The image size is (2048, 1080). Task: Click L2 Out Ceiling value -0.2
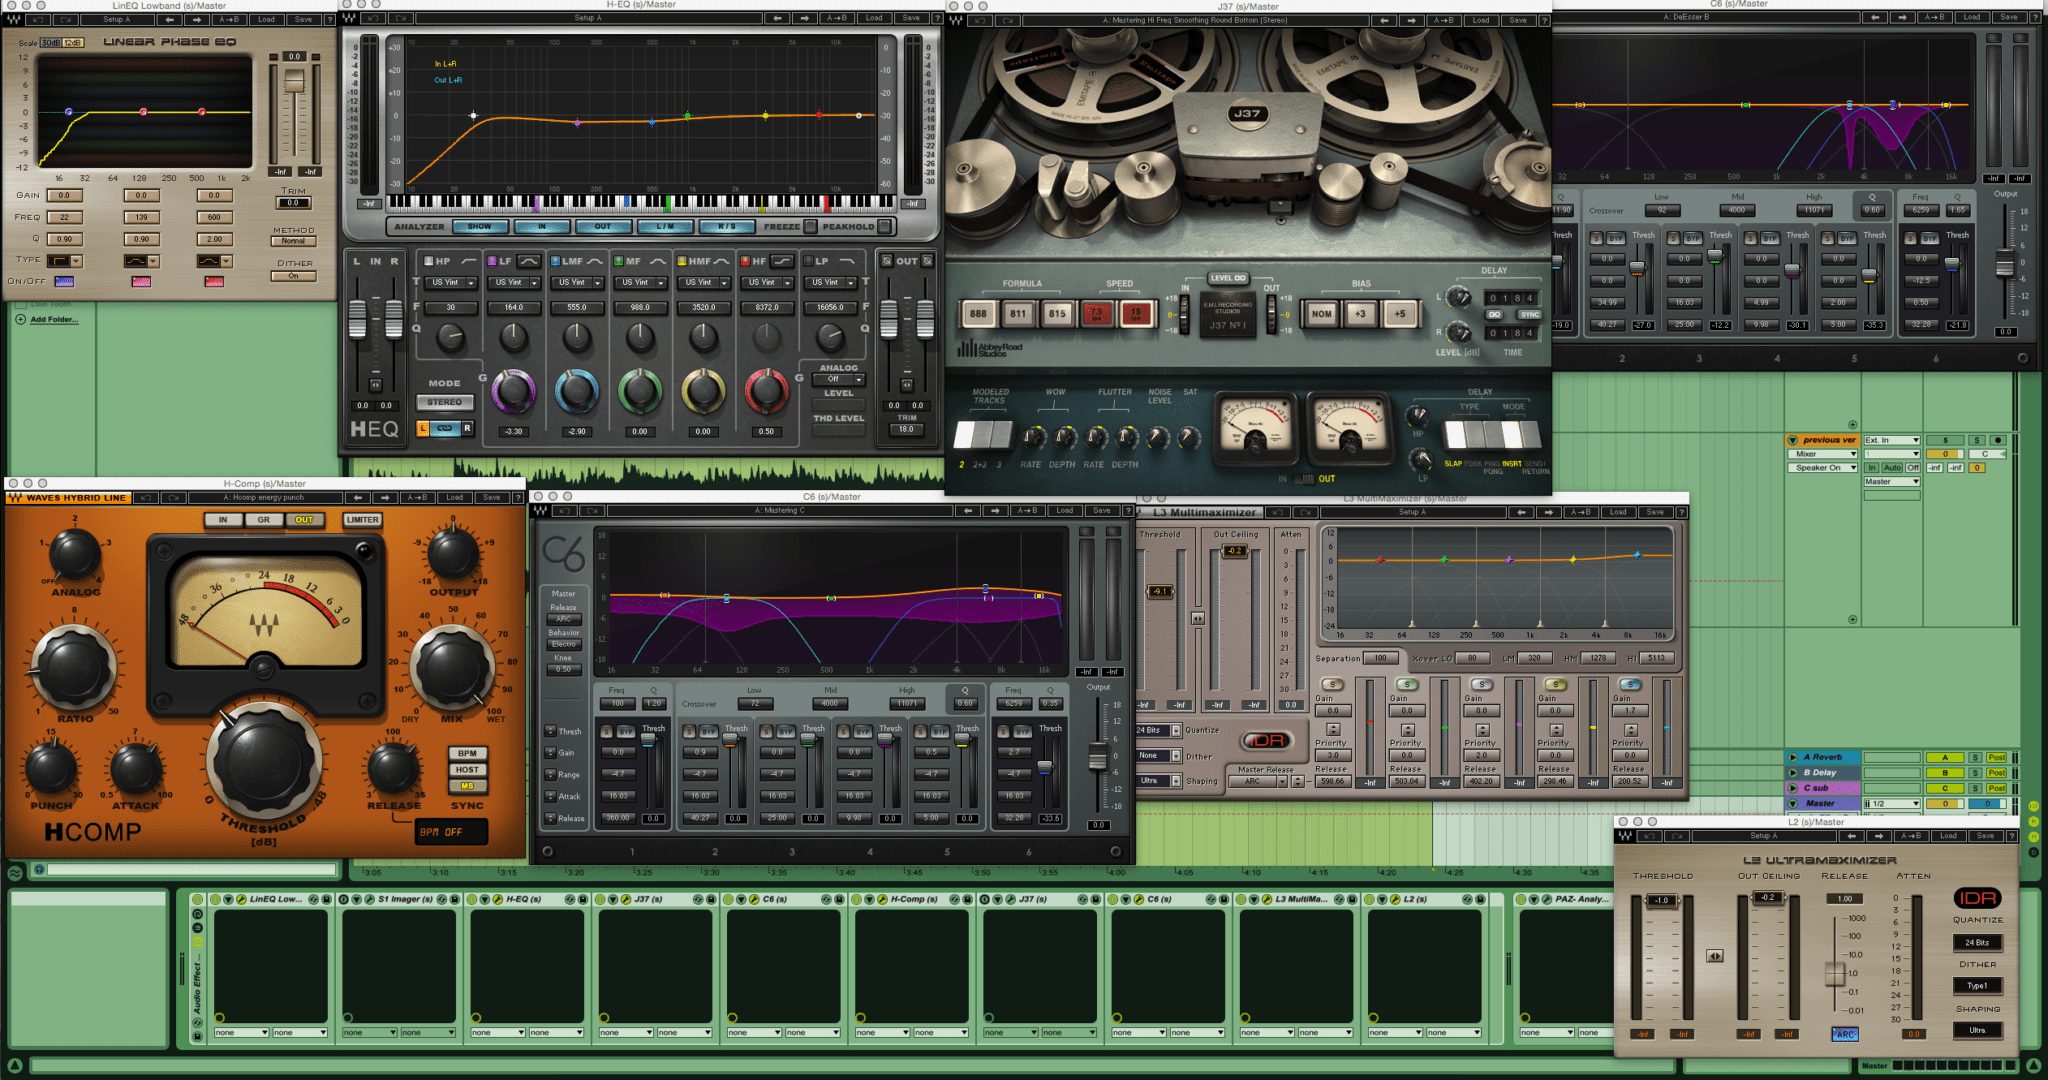click(1768, 898)
